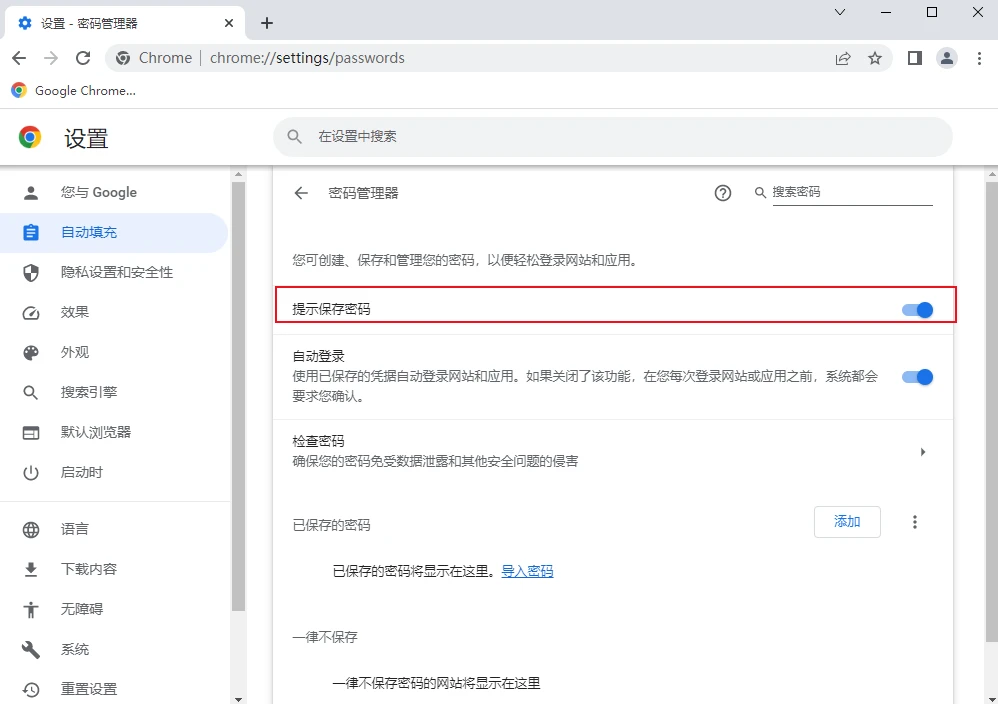
Task: Reload the page with refresh icon
Action: [x=83, y=58]
